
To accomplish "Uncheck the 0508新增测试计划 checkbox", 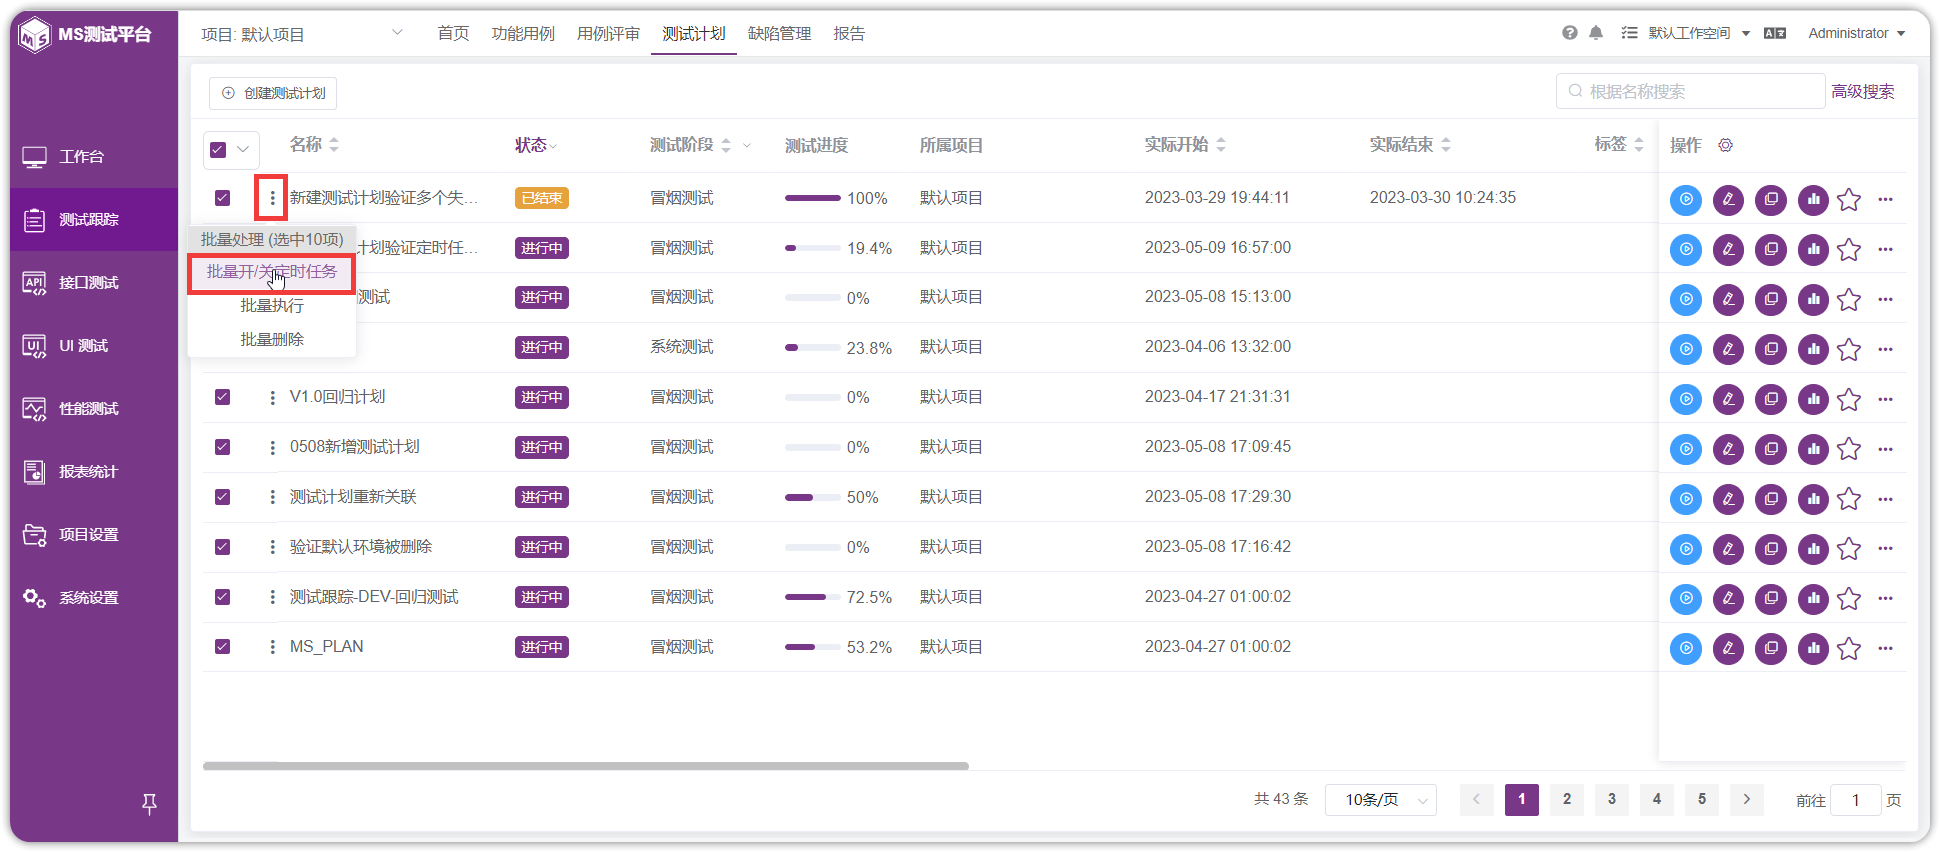I will (x=222, y=447).
